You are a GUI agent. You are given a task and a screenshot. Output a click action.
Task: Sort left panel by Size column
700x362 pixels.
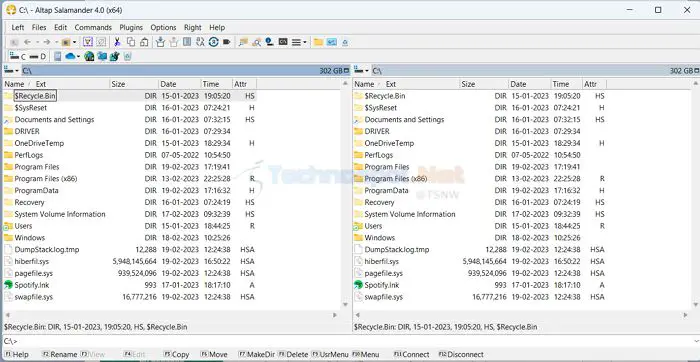(134, 84)
